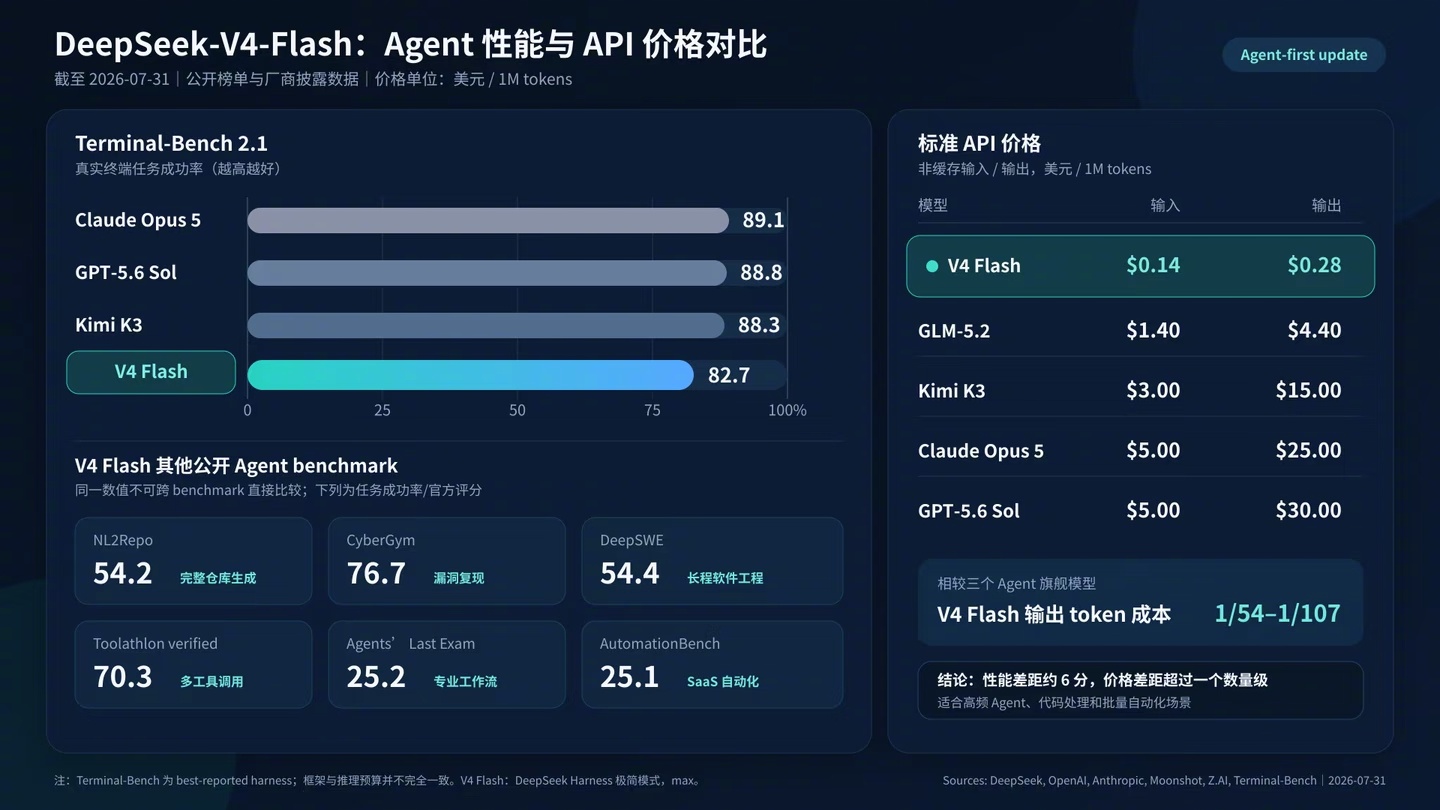
Task: Click the Agent-first update badge
Action: (x=1303, y=55)
